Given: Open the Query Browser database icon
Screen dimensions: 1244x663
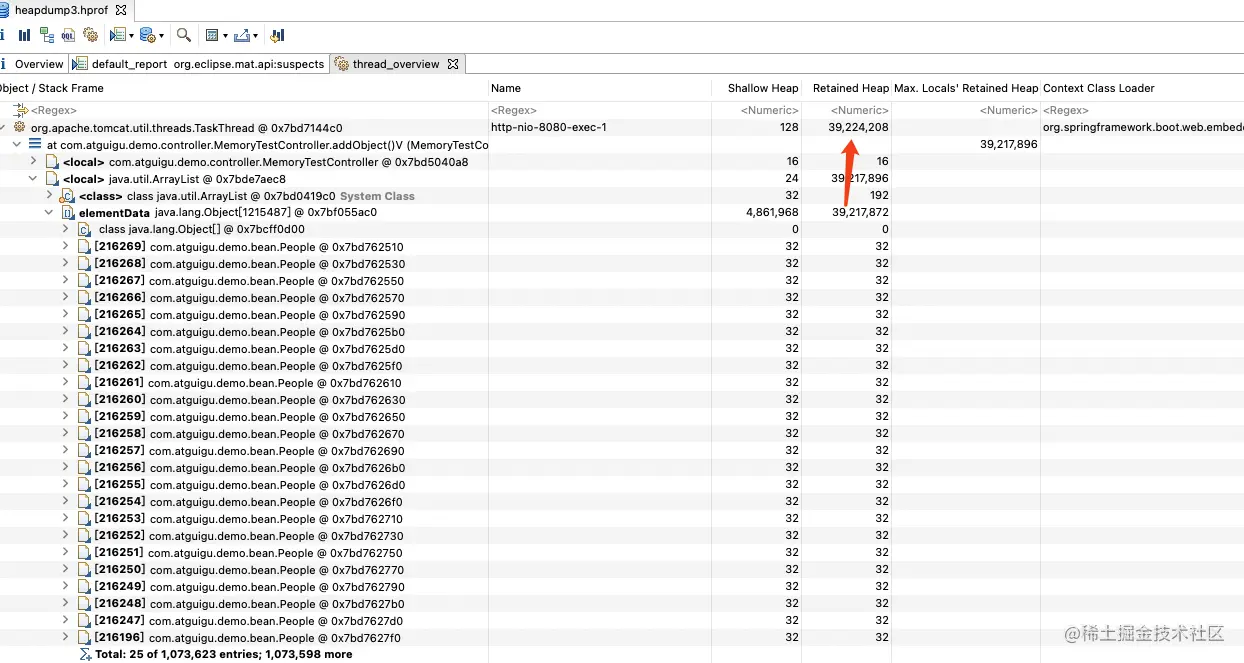Looking at the screenshot, I should pyautogui.click(x=147, y=35).
